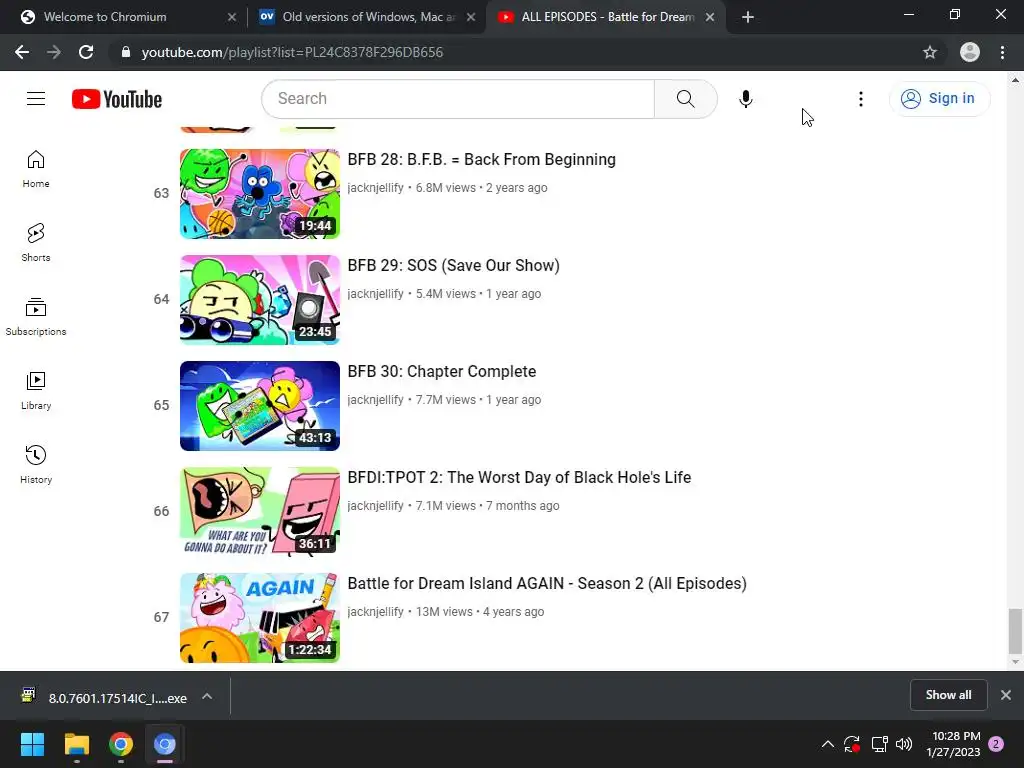Click the BFB 28 video thumbnail
Screen dimensions: 1024x768
pos(260,194)
